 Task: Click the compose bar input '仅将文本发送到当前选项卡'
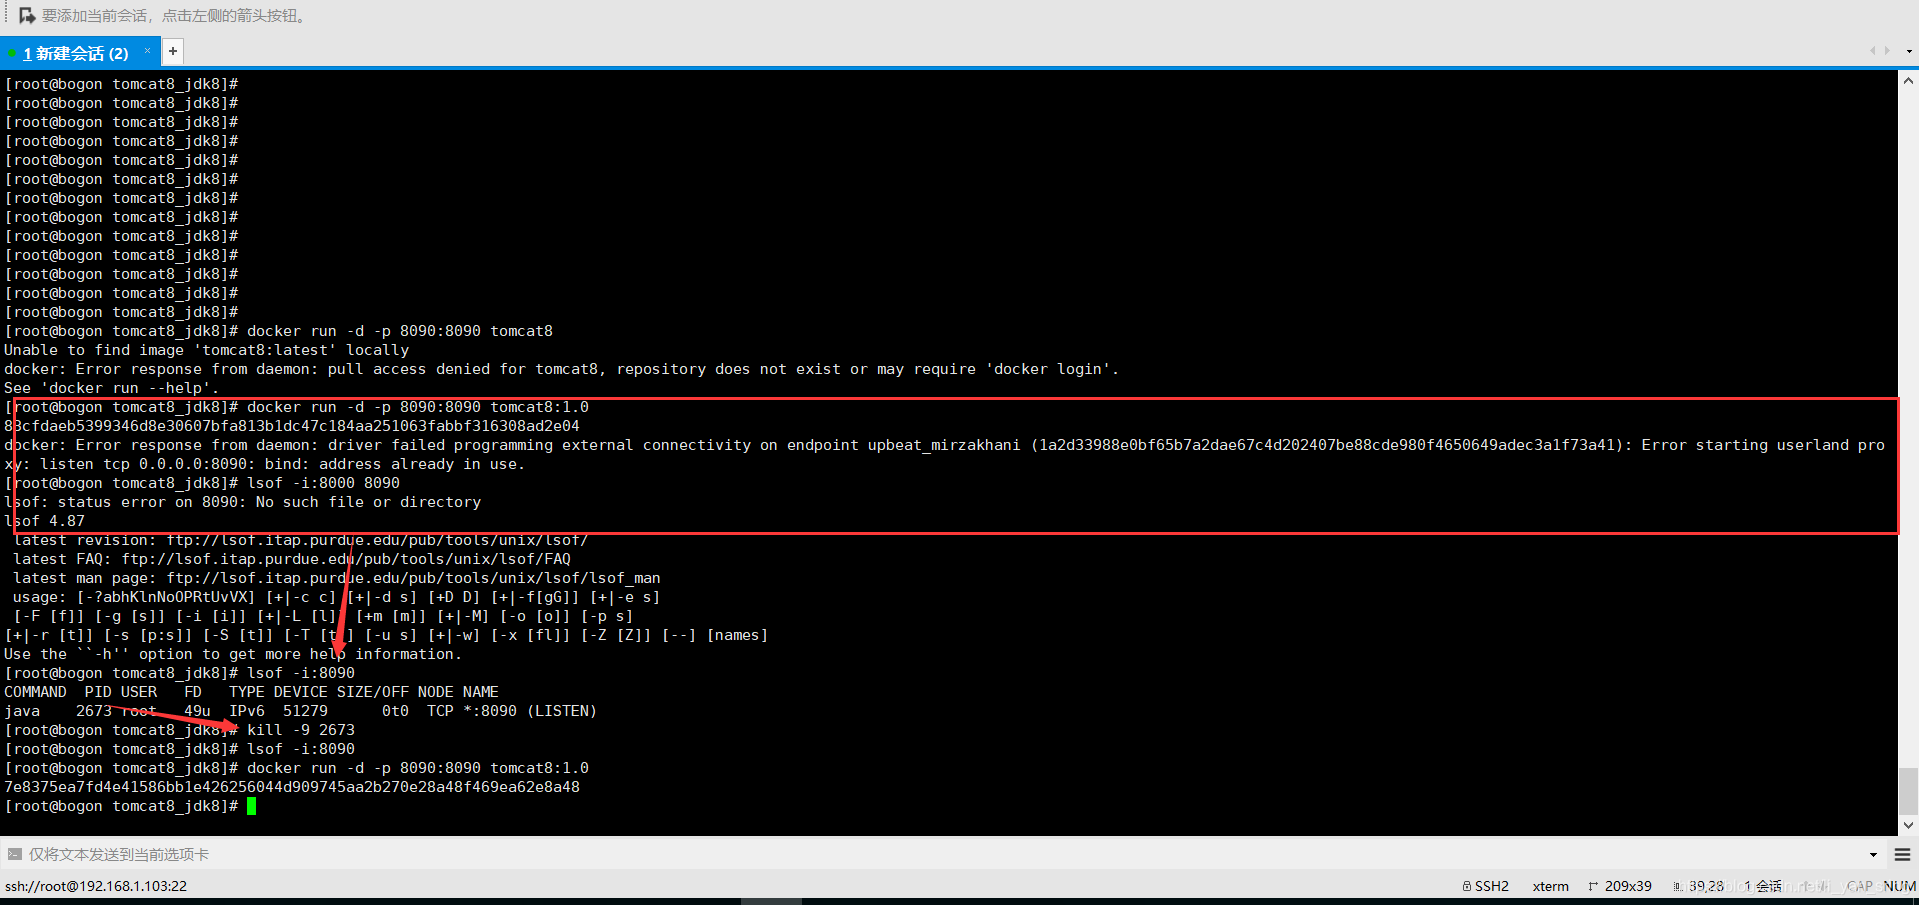click(940, 854)
